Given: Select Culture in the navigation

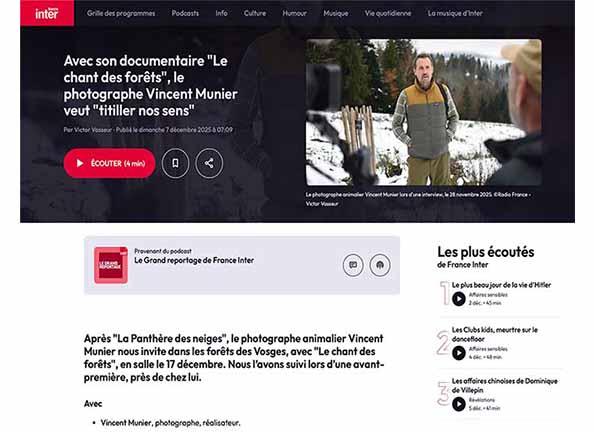Looking at the screenshot, I should pos(255,13).
